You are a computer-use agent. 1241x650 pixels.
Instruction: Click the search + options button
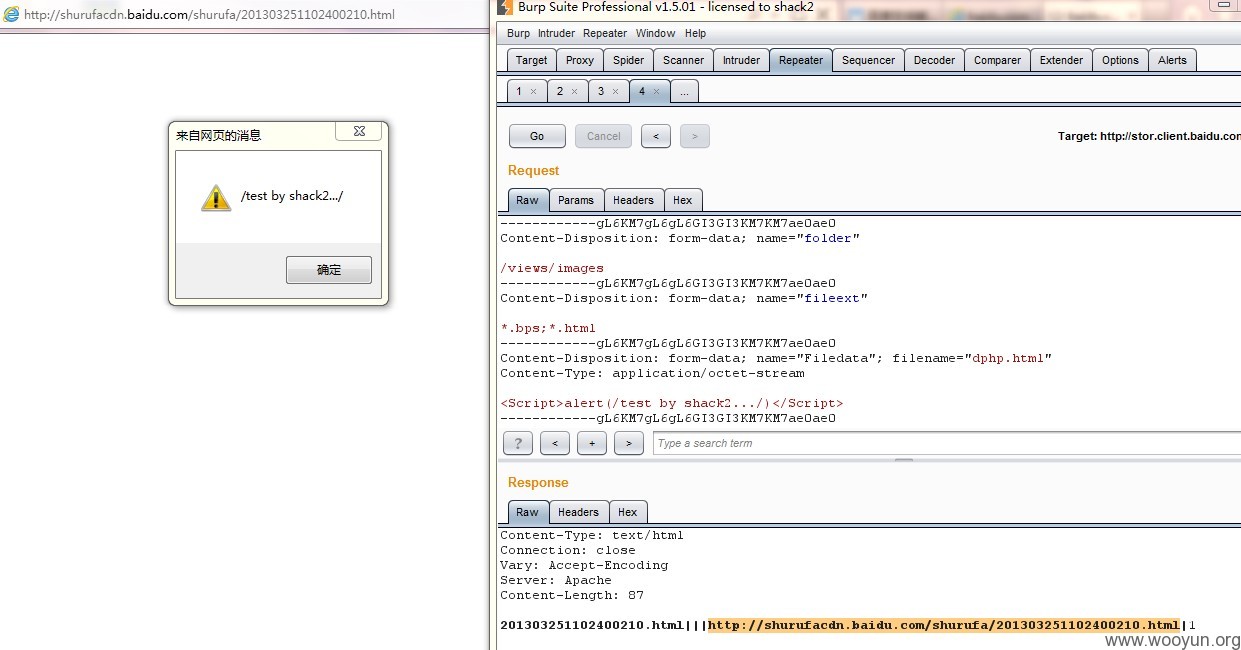point(592,443)
